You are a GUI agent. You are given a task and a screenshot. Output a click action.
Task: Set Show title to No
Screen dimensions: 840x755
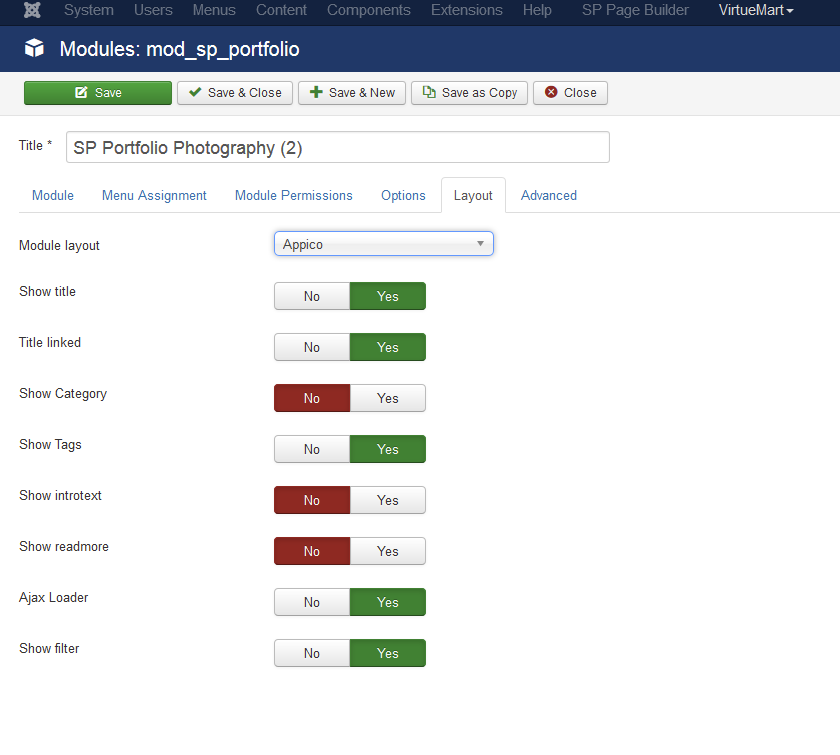tap(312, 296)
